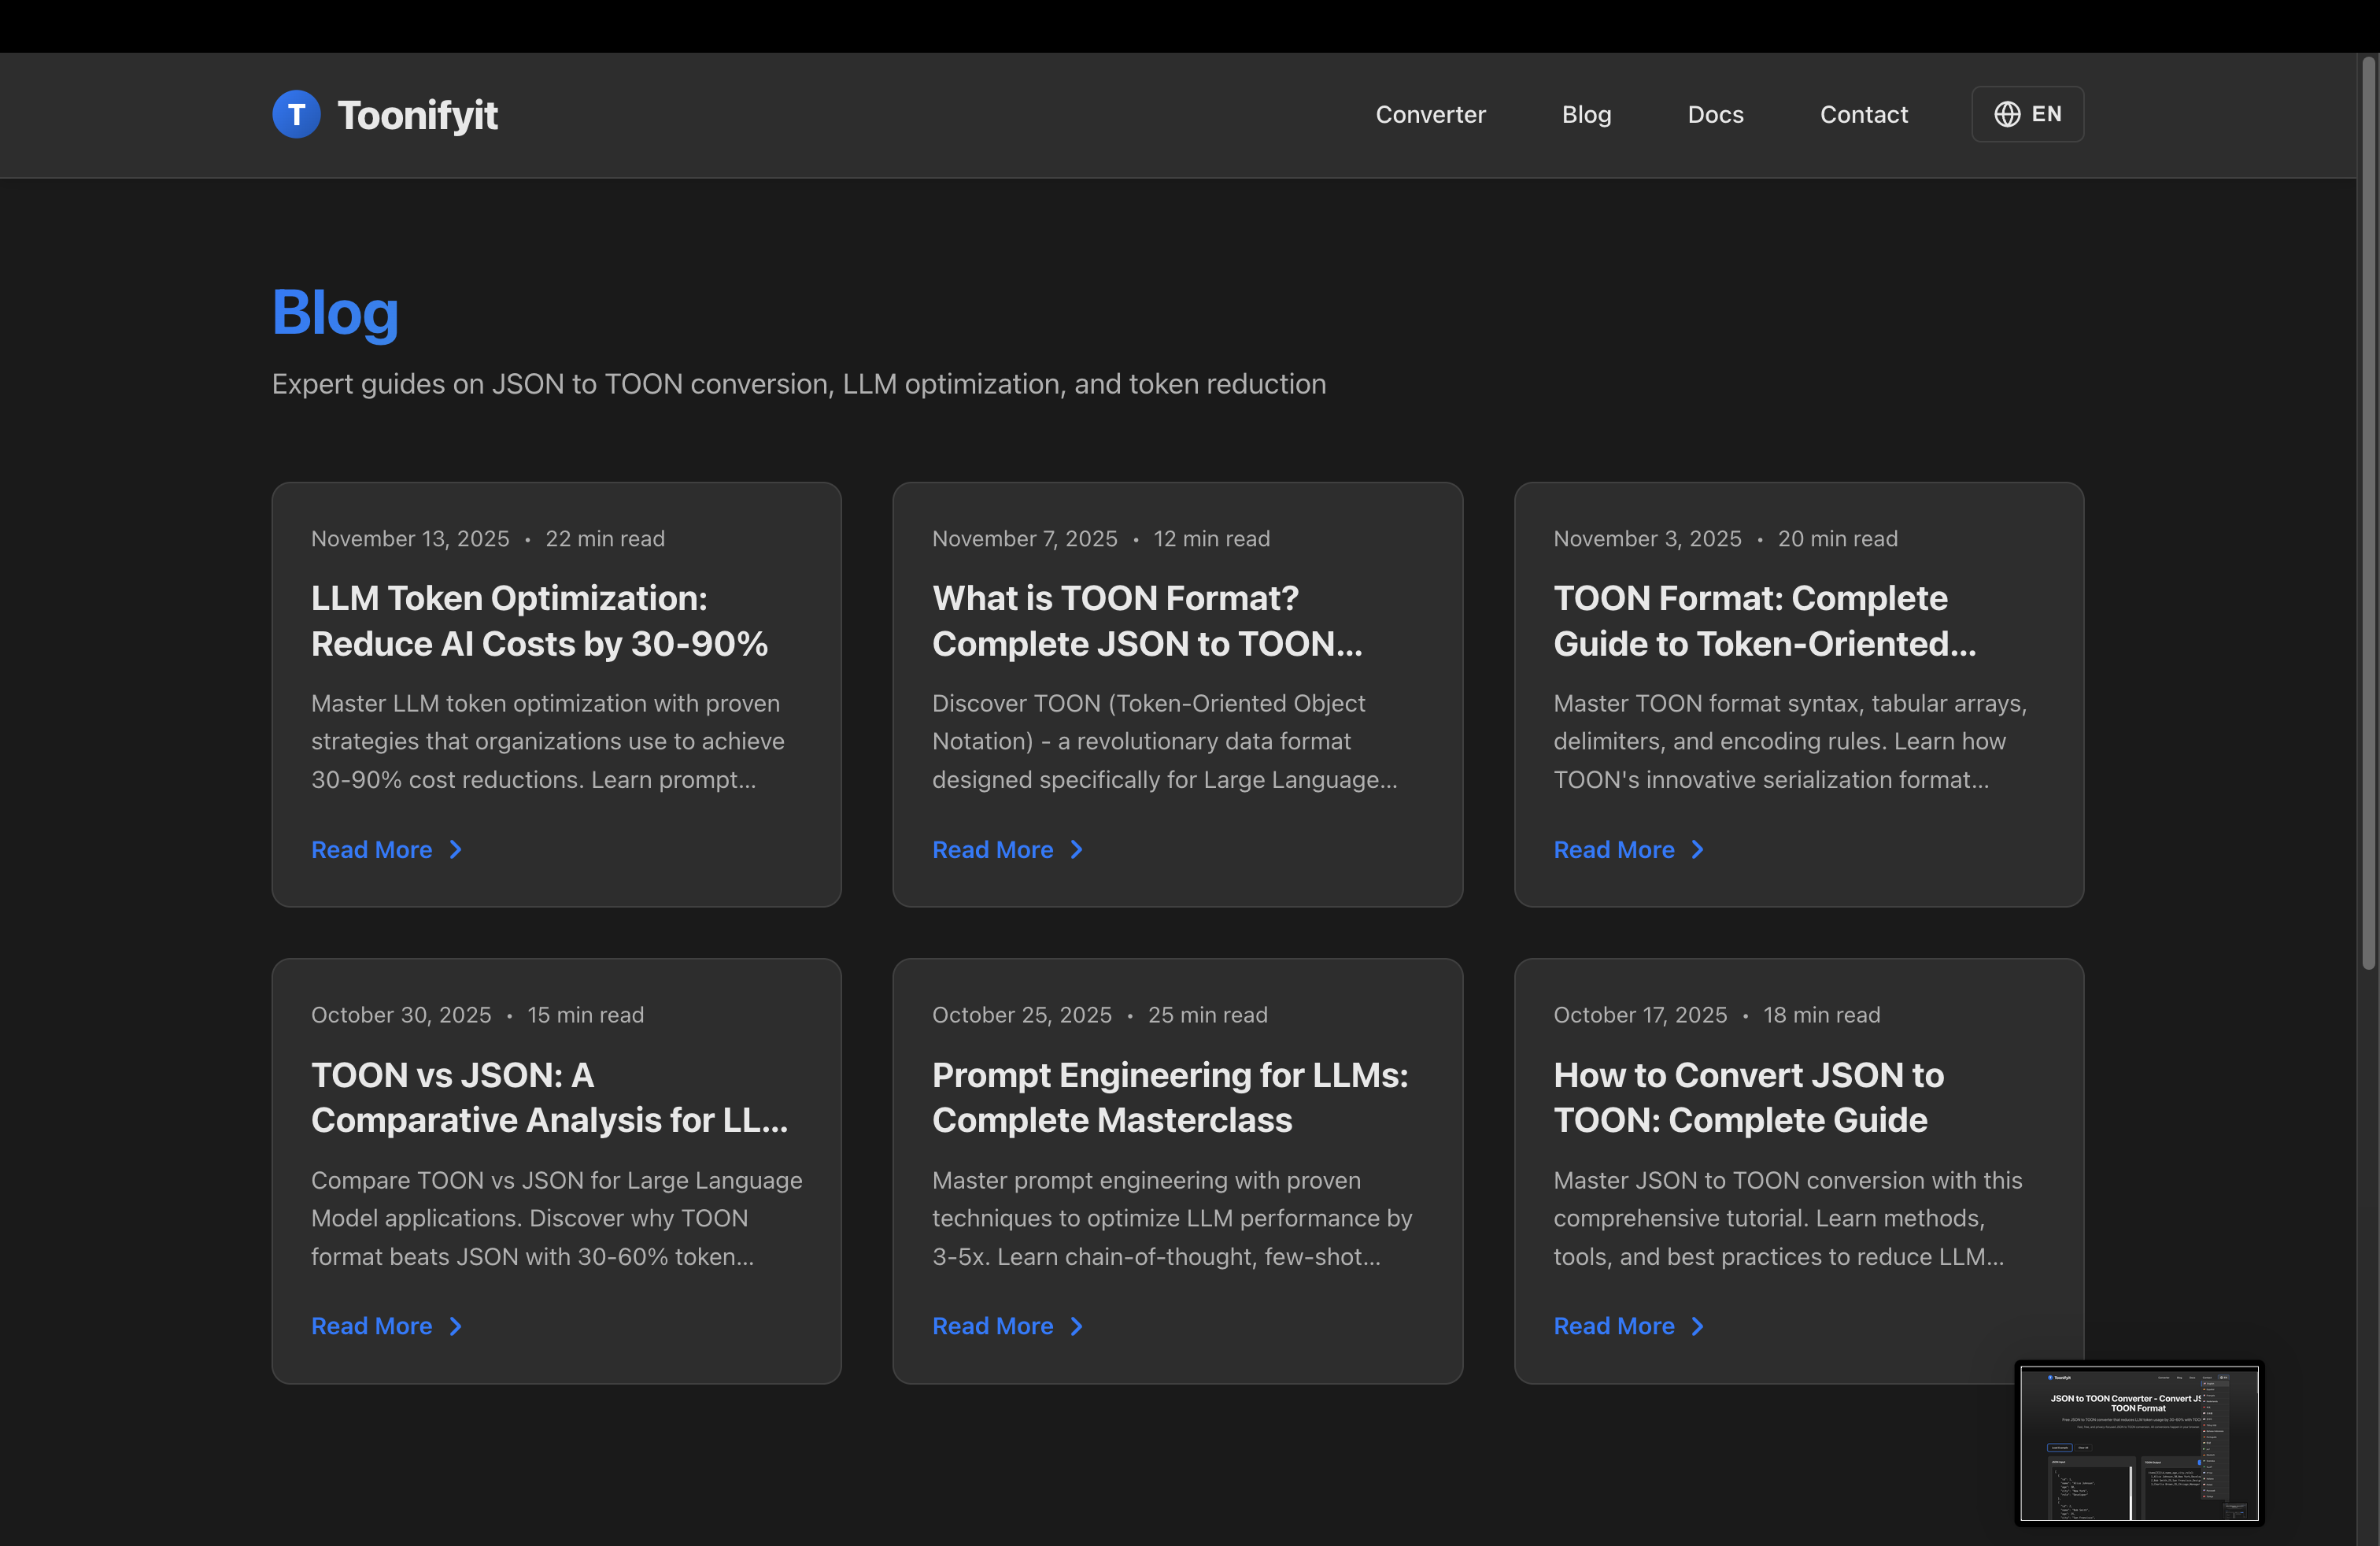Click the arrow icon on the TOON Format guide card
Screen dimensions: 2380x1546
tap(1697, 849)
